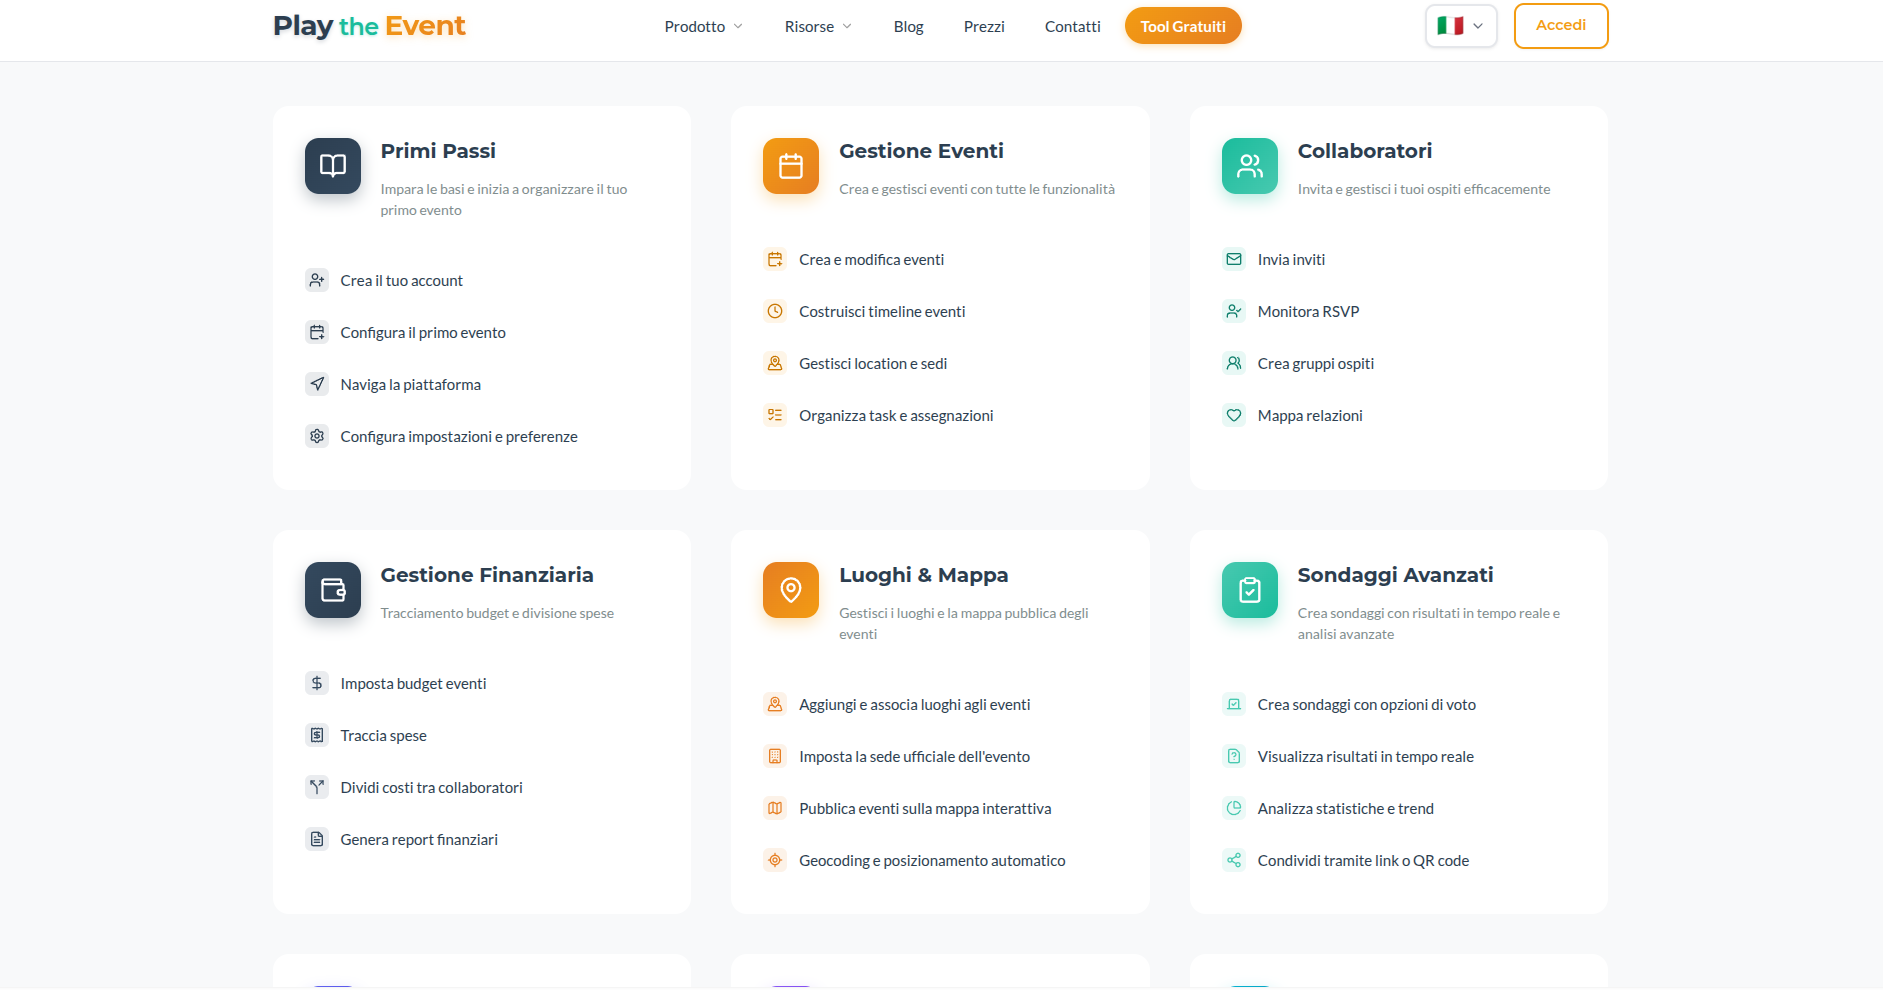Open the Mappa relazioni link
This screenshot has height=991, width=1883.
[1310, 416]
